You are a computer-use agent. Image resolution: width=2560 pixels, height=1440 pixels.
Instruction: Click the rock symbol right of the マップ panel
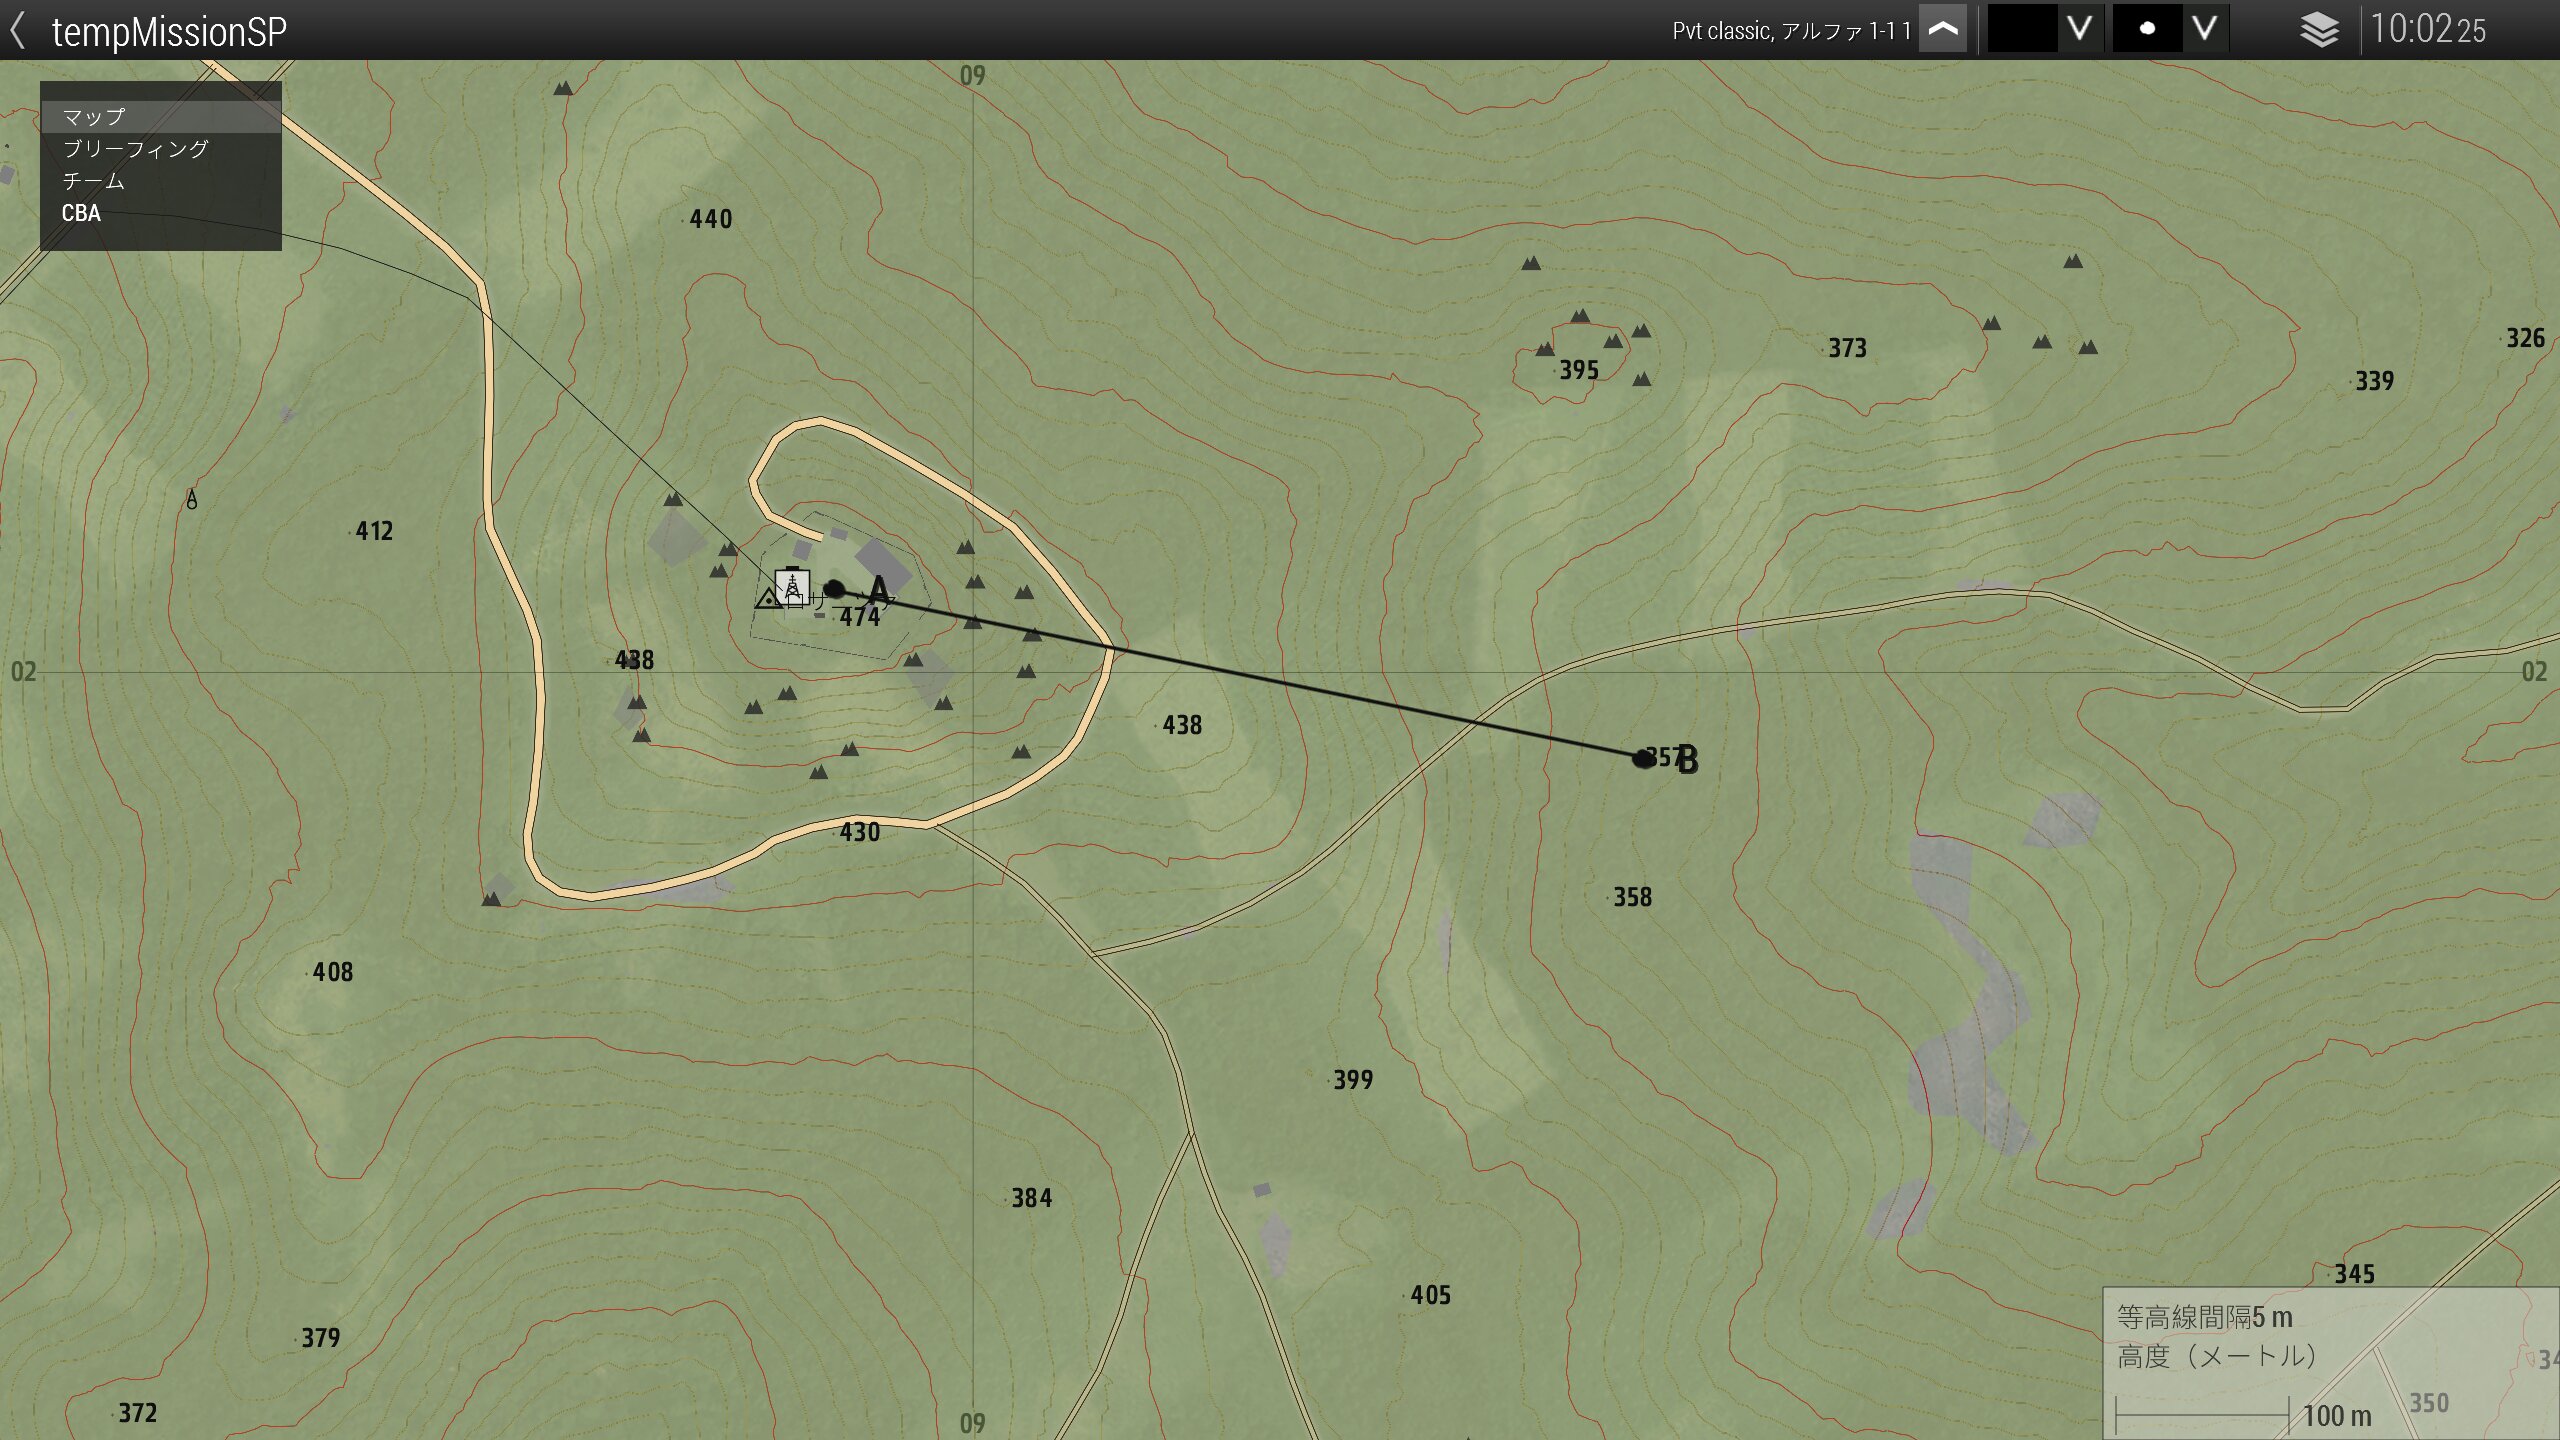click(x=563, y=88)
